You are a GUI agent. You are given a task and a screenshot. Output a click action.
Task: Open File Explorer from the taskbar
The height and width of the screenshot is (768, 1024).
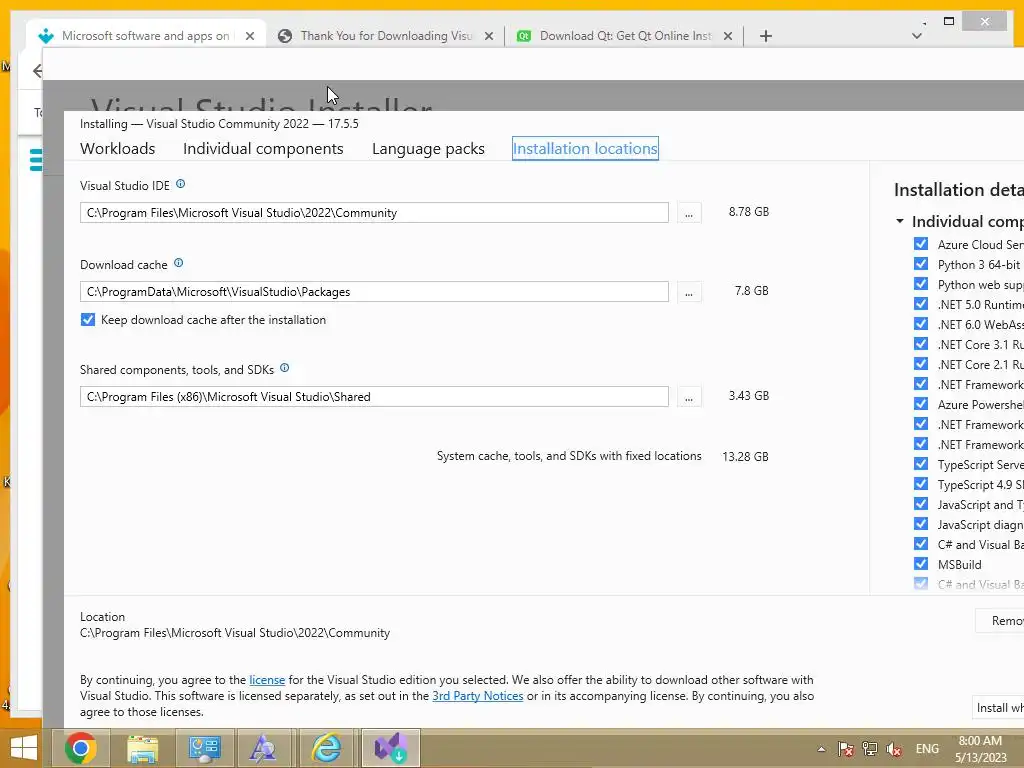pos(142,748)
